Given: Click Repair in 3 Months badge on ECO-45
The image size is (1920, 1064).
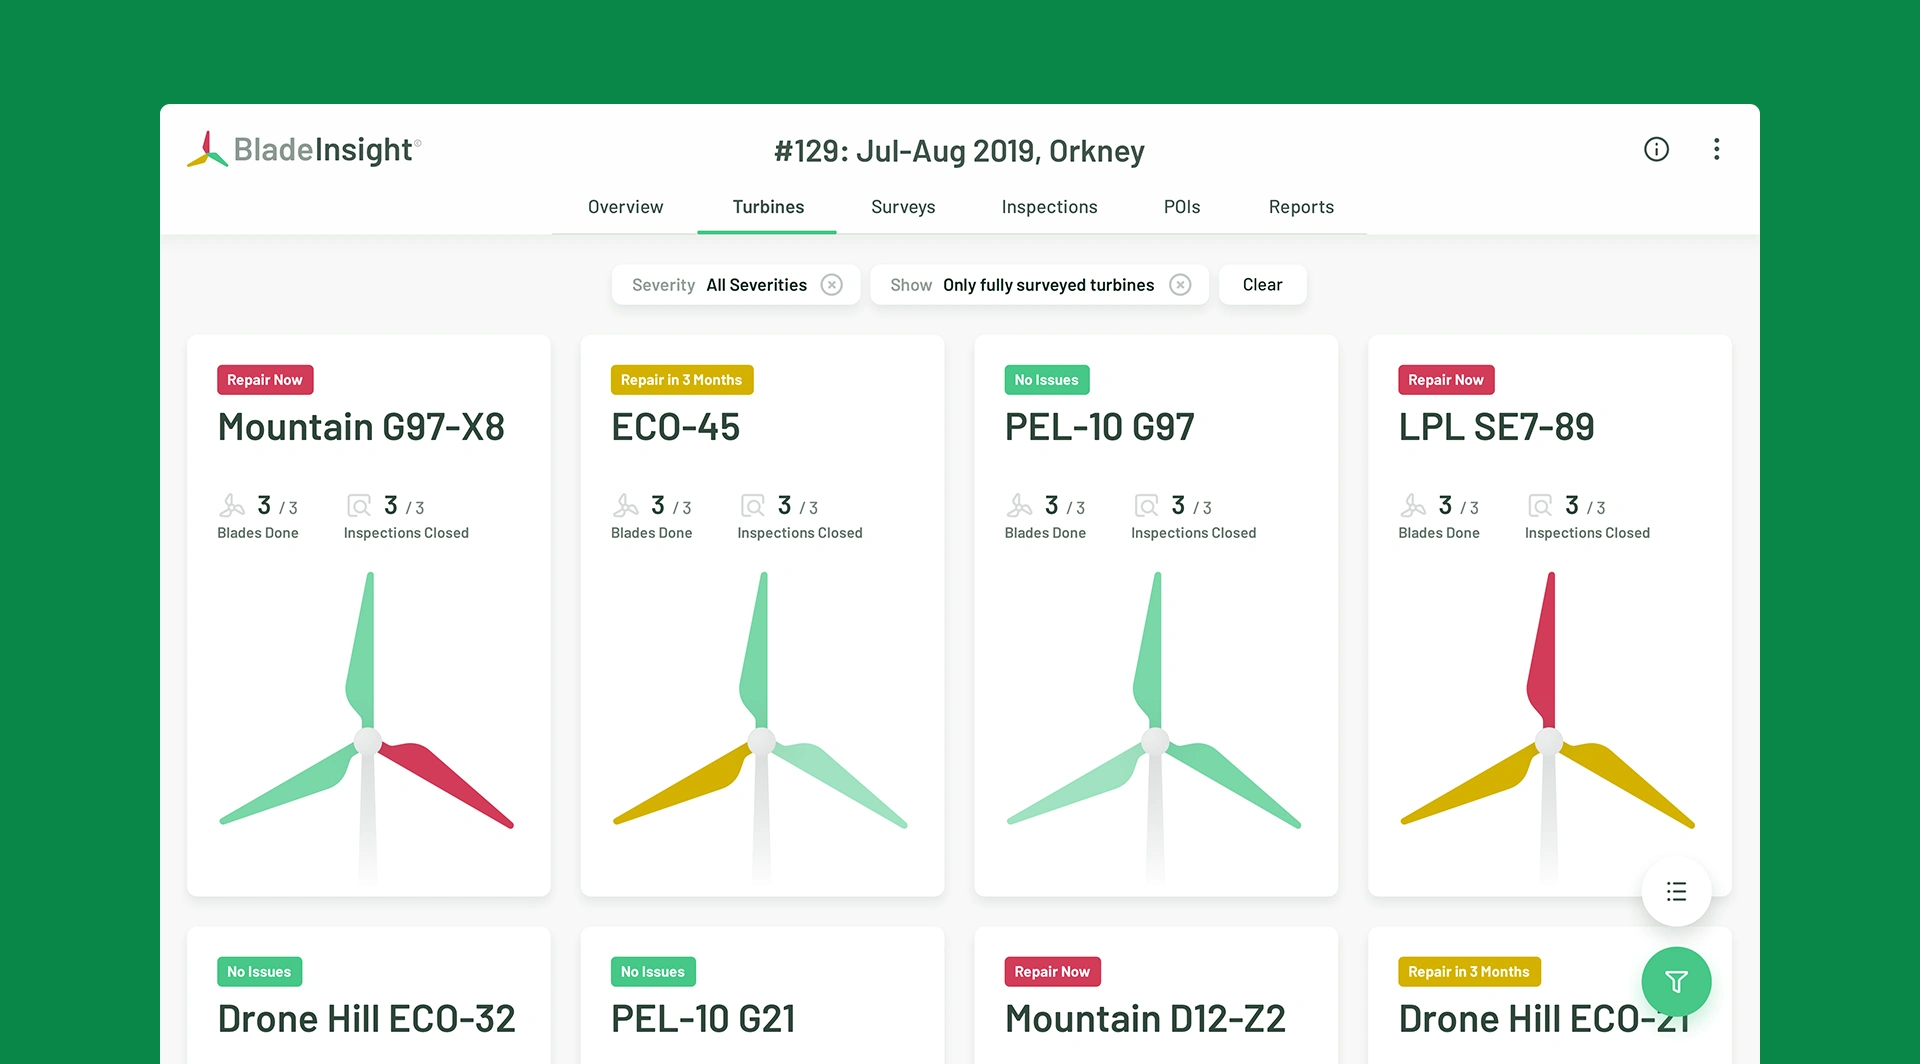Looking at the screenshot, I should 682,380.
